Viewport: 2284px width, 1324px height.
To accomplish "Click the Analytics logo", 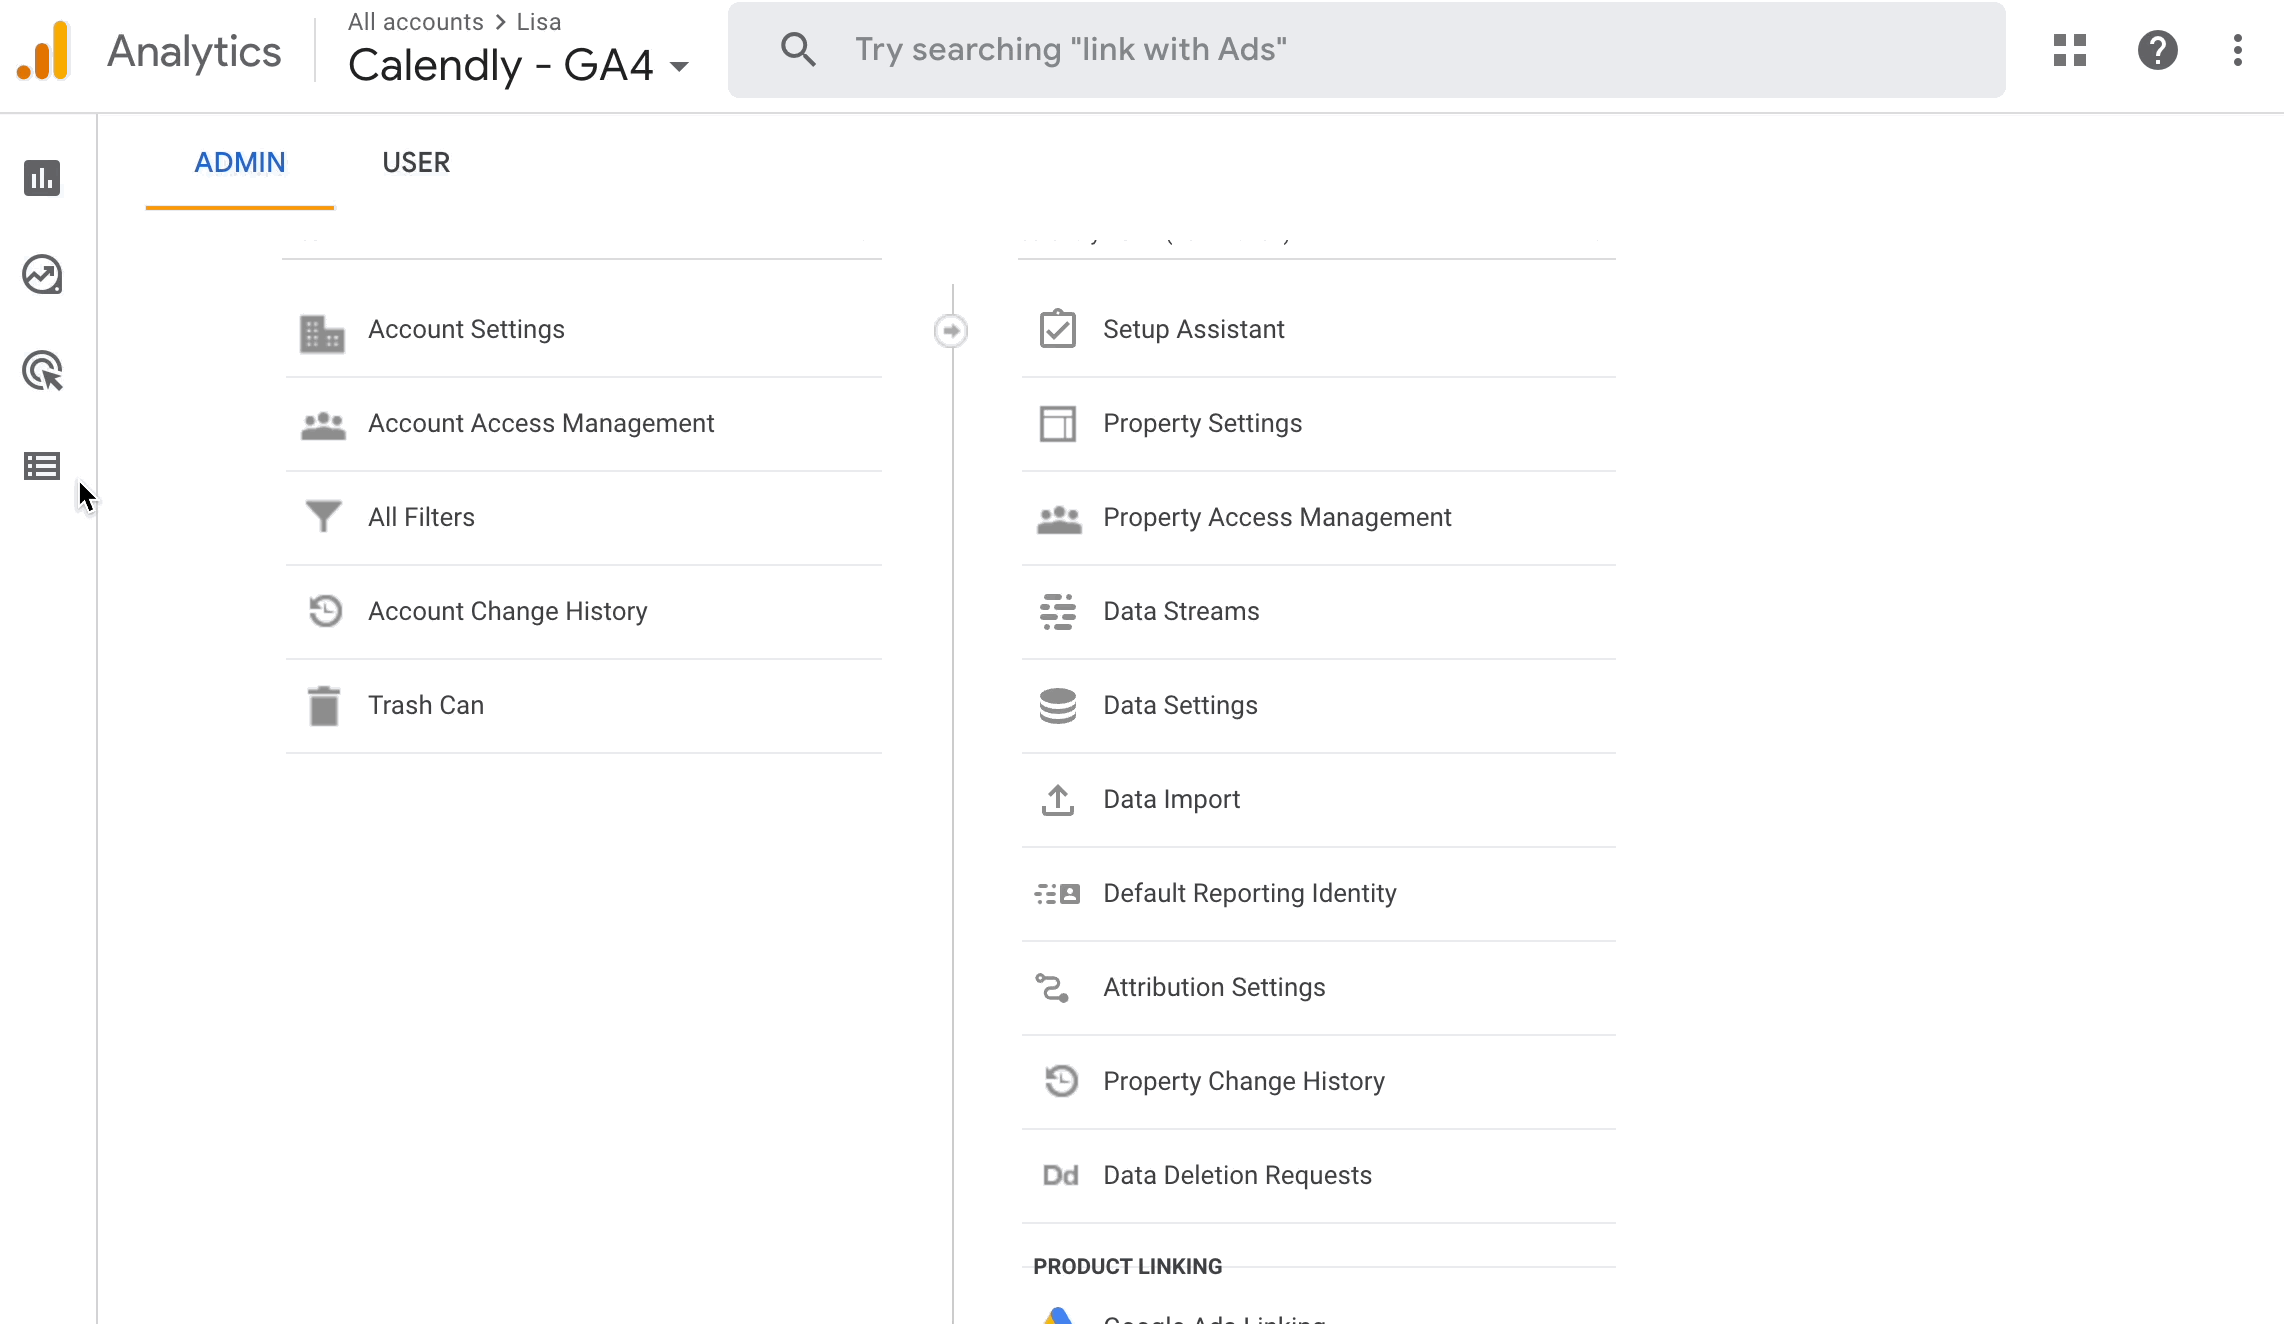I will tap(43, 51).
